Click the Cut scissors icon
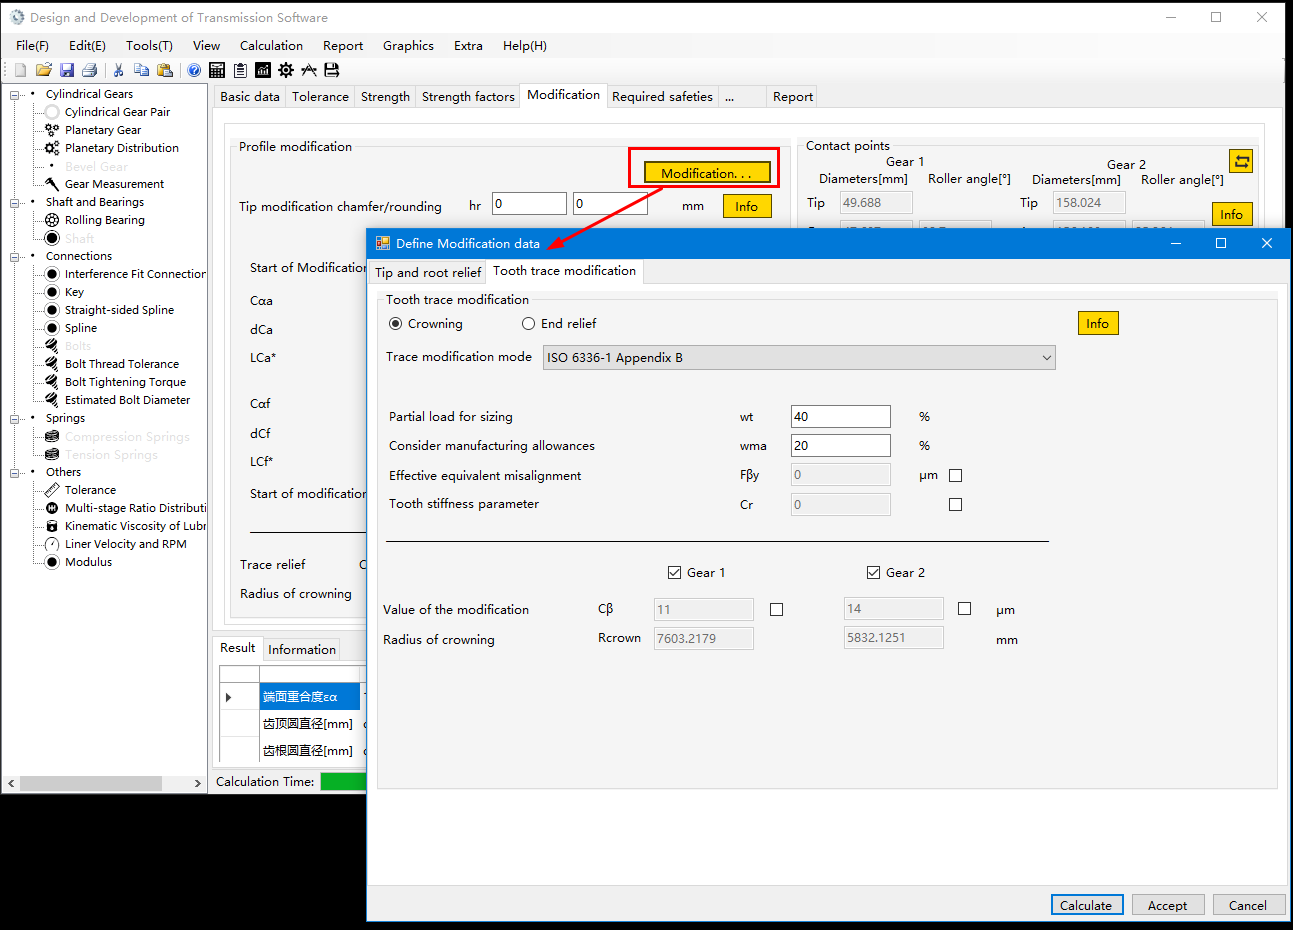 [118, 70]
